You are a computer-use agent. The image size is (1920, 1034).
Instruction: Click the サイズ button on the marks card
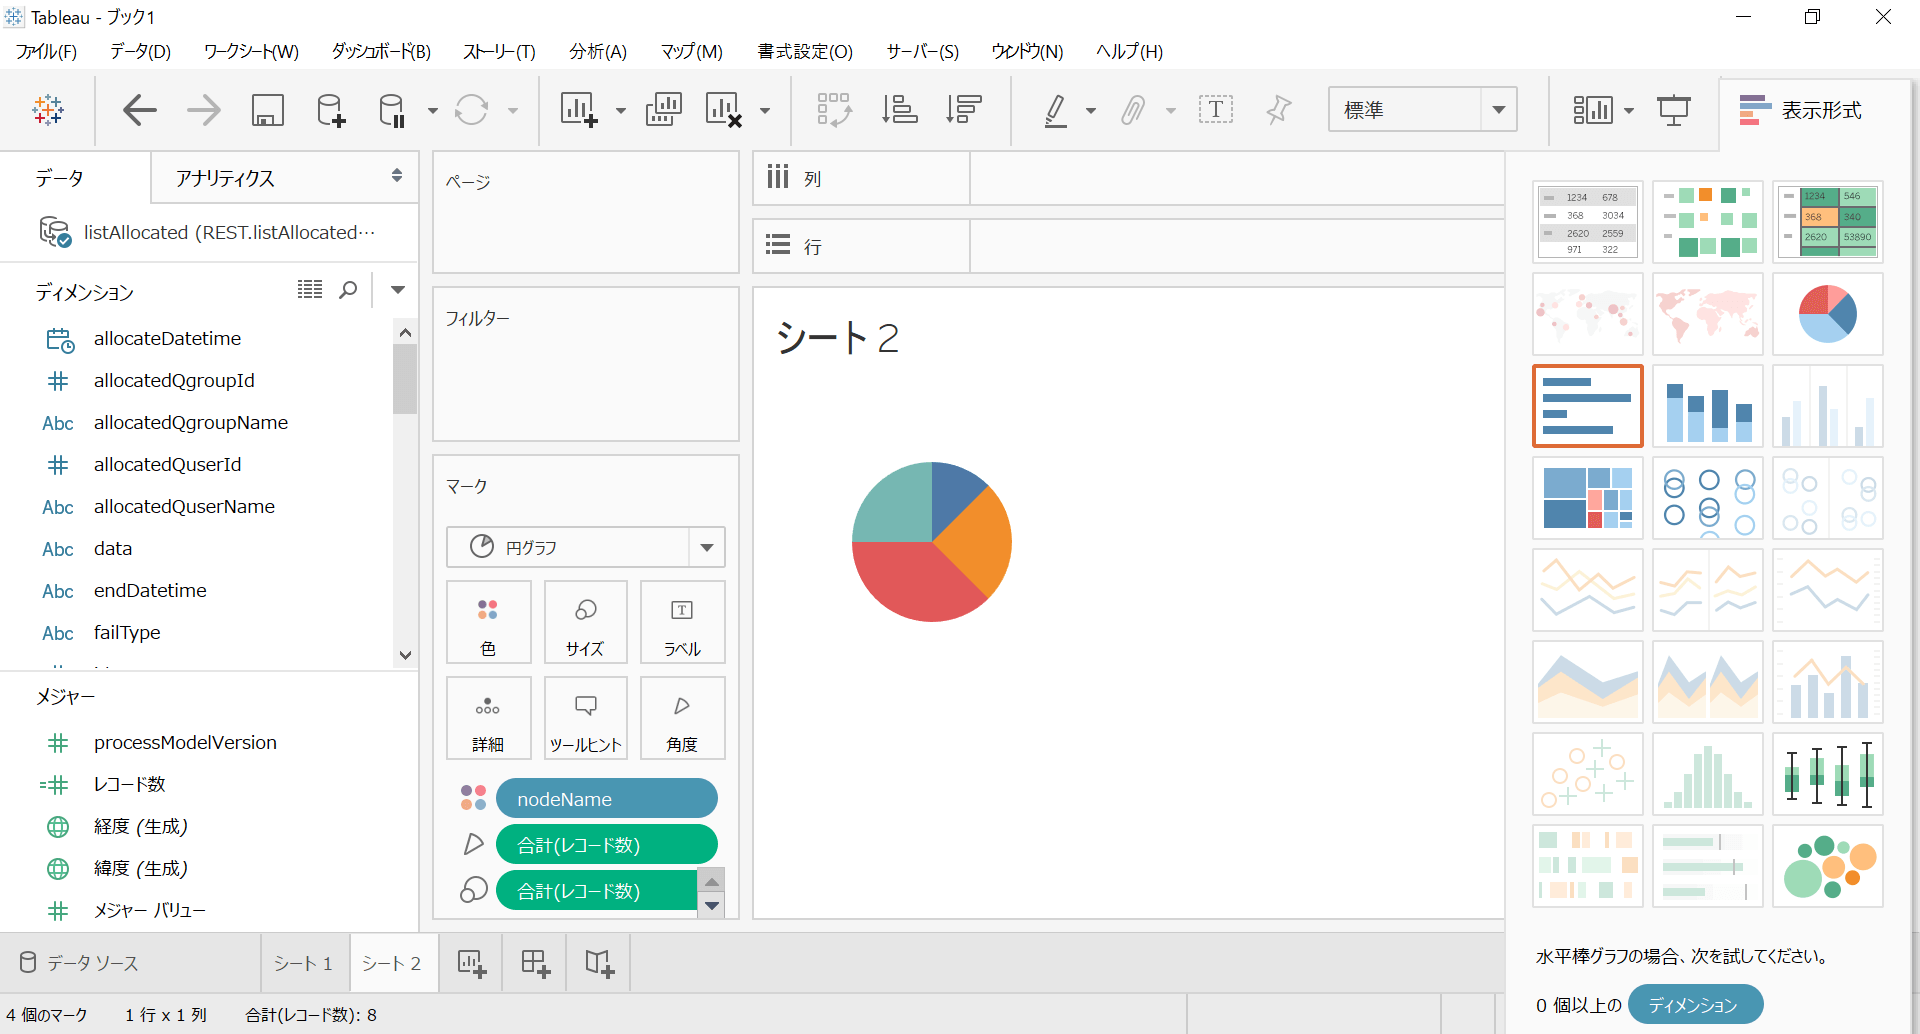(x=585, y=622)
